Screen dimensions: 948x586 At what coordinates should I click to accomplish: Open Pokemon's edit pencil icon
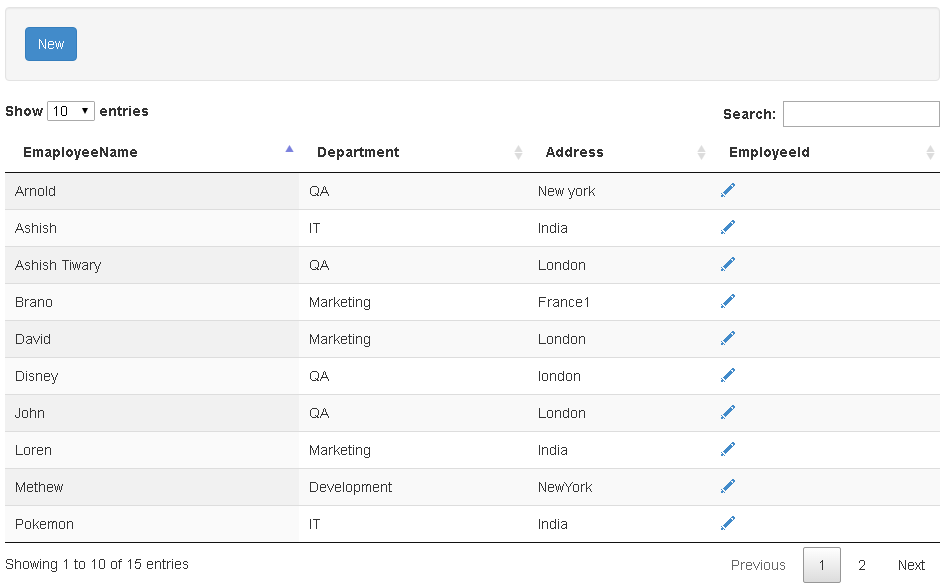pyautogui.click(x=728, y=523)
